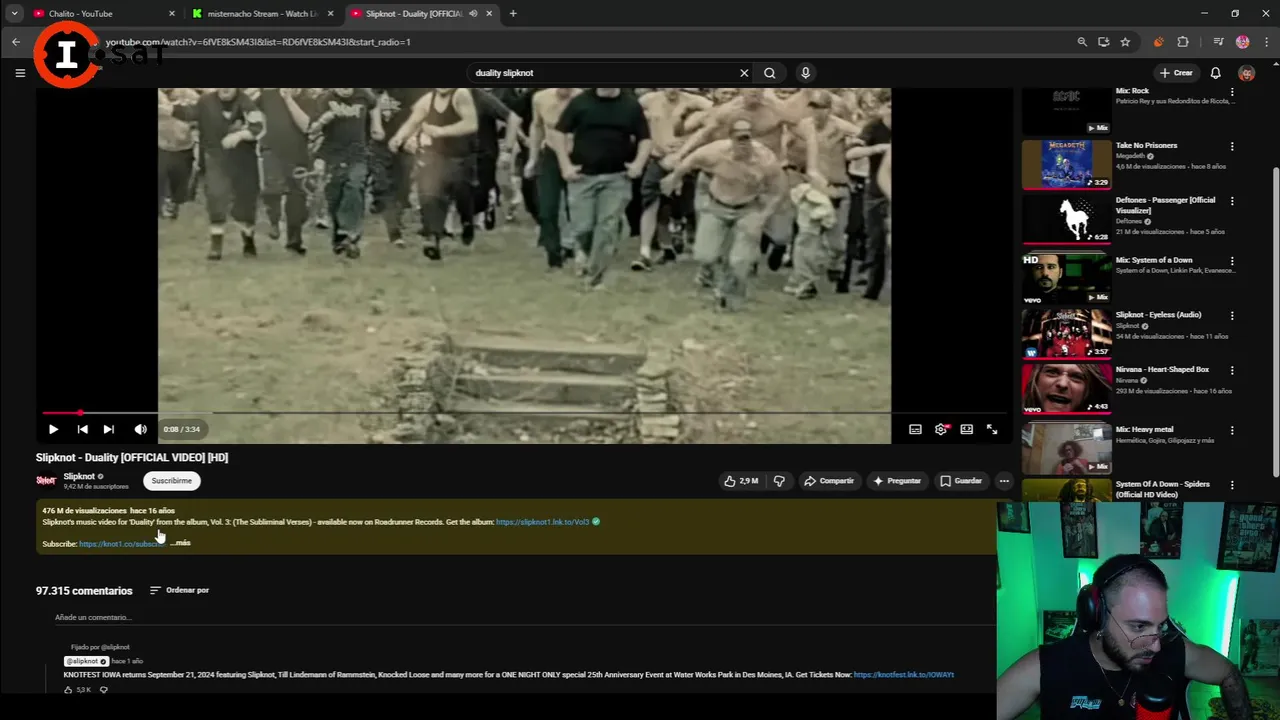The width and height of the screenshot is (1280, 720).
Task: Open options for Nirvana - Heart-Shaped Box
Action: tap(1232, 370)
